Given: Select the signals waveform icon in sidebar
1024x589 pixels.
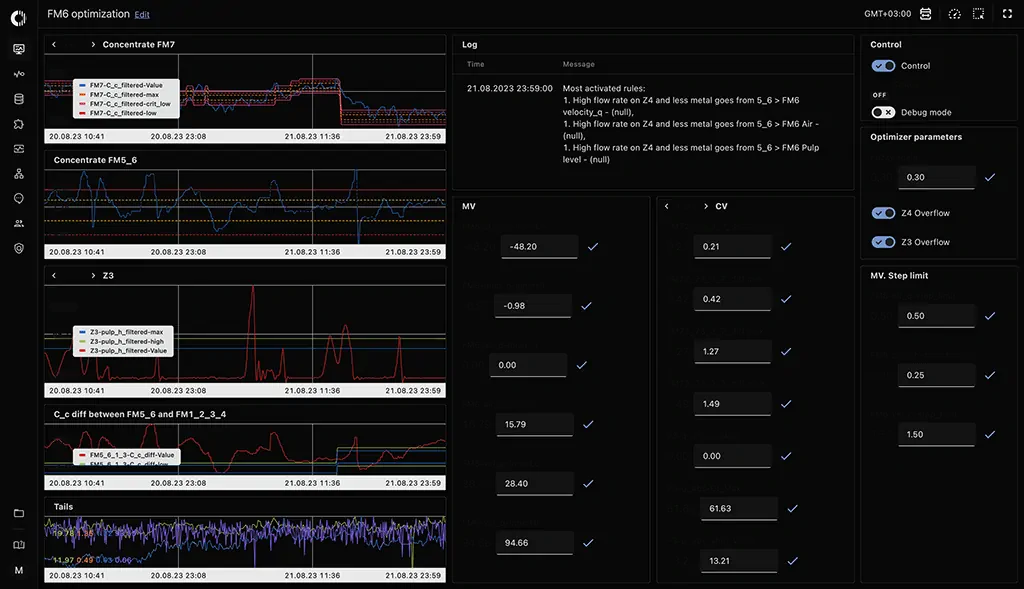Looking at the screenshot, I should [x=17, y=73].
